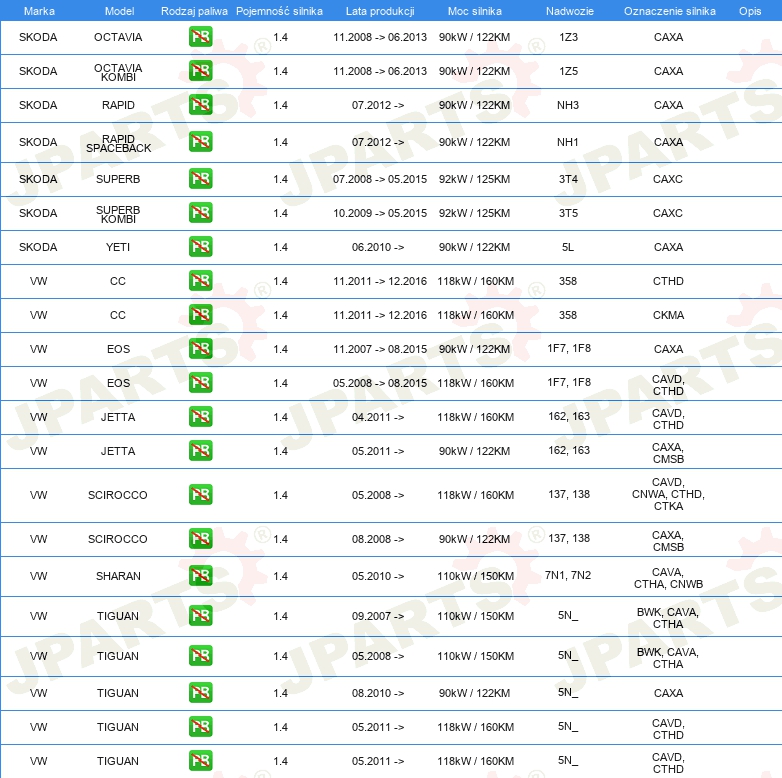Click the Moc silnika column header
This screenshot has height=778, width=782.
click(474, 11)
